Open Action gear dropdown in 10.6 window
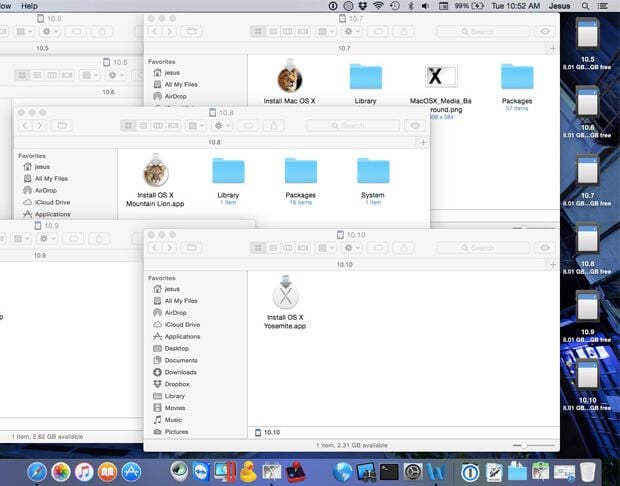The height and width of the screenshot is (486, 620). [116, 75]
